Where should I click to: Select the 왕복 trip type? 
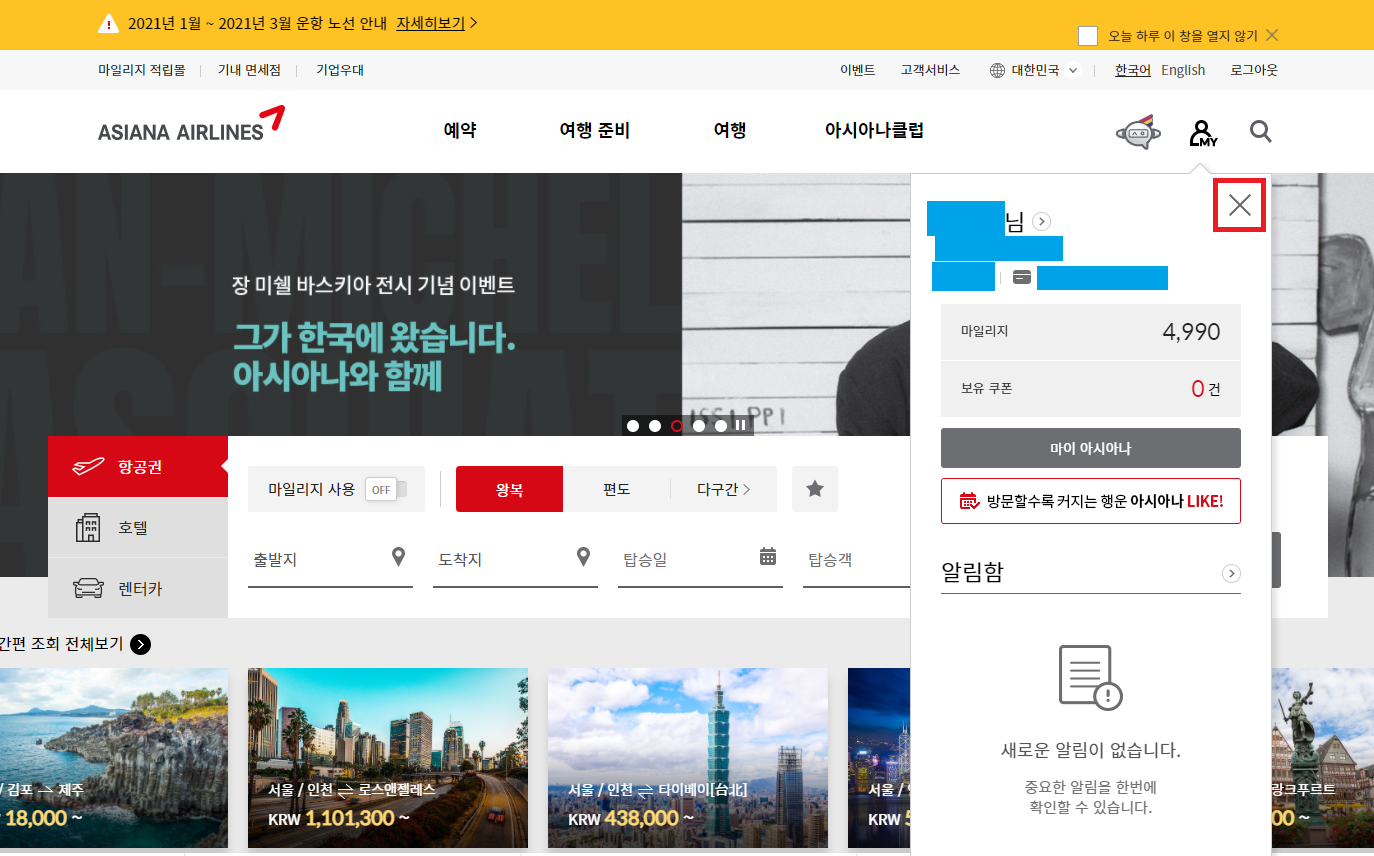[x=509, y=489]
